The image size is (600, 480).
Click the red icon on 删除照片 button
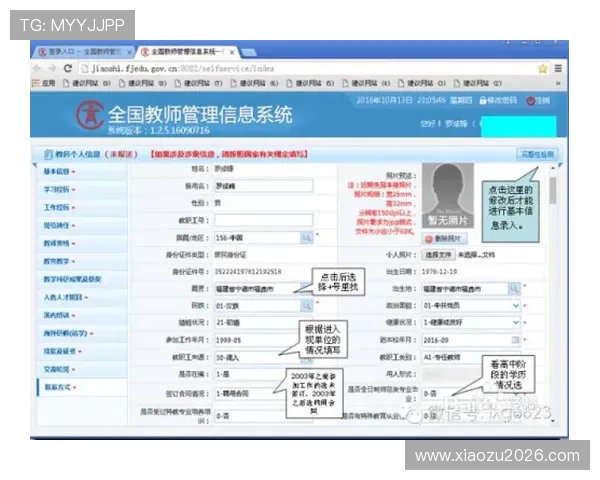(429, 239)
